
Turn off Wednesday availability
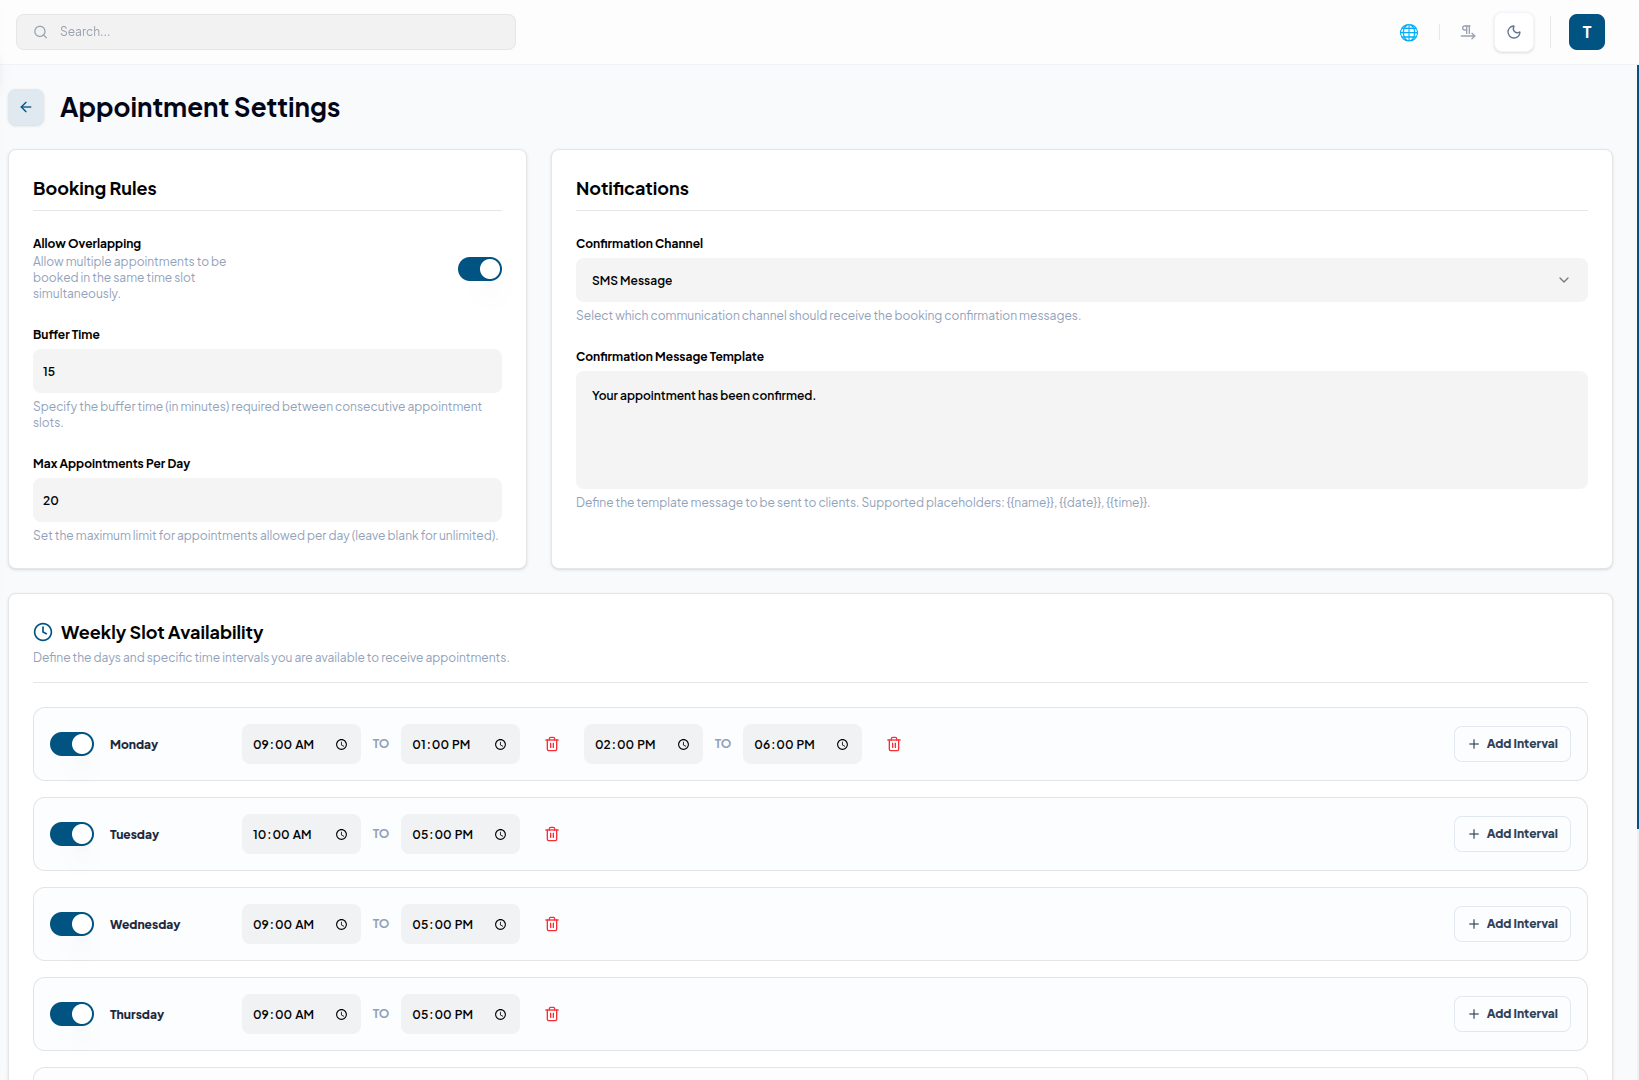click(72, 924)
